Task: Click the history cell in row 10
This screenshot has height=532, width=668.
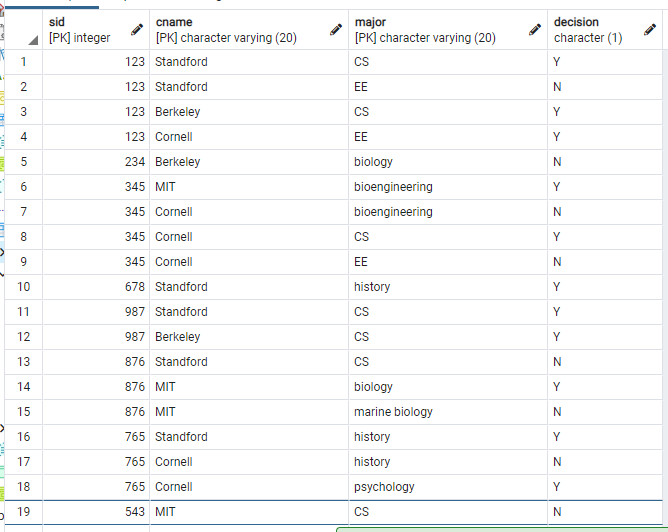Action: coord(448,287)
